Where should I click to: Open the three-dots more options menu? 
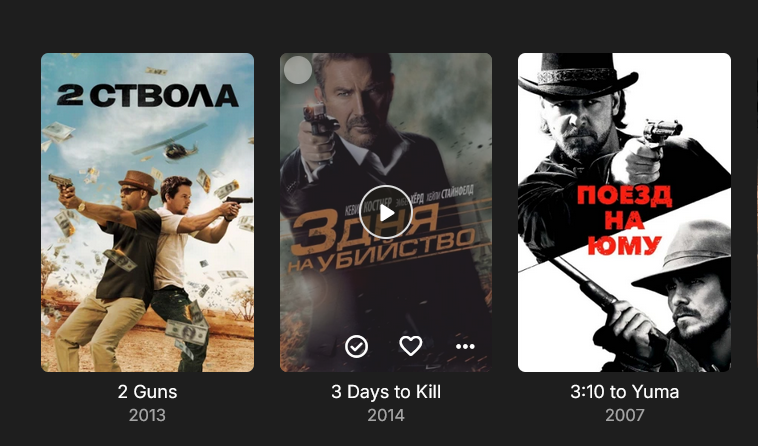coord(465,346)
